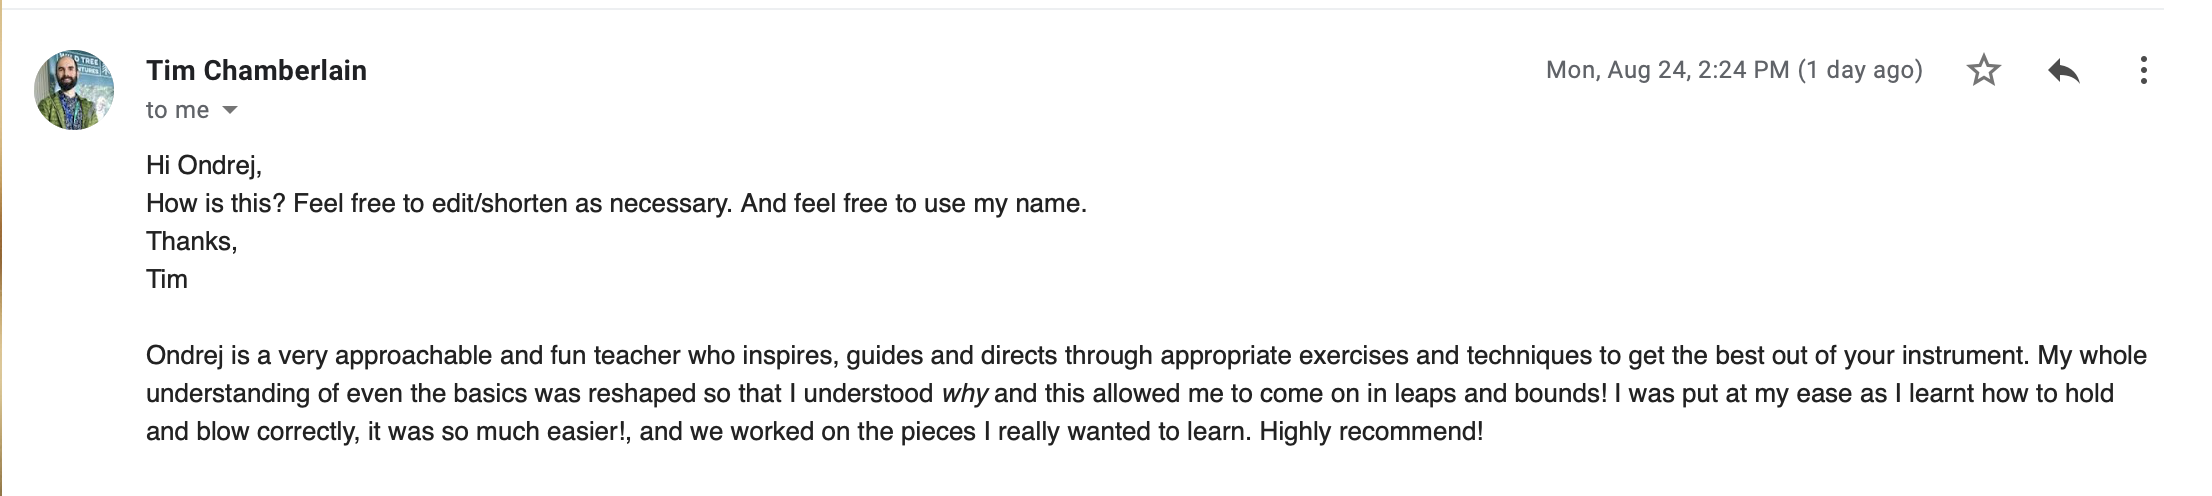Click the "(1 day ago)" relative time
This screenshot has height=496, width=2212.
tap(1860, 70)
